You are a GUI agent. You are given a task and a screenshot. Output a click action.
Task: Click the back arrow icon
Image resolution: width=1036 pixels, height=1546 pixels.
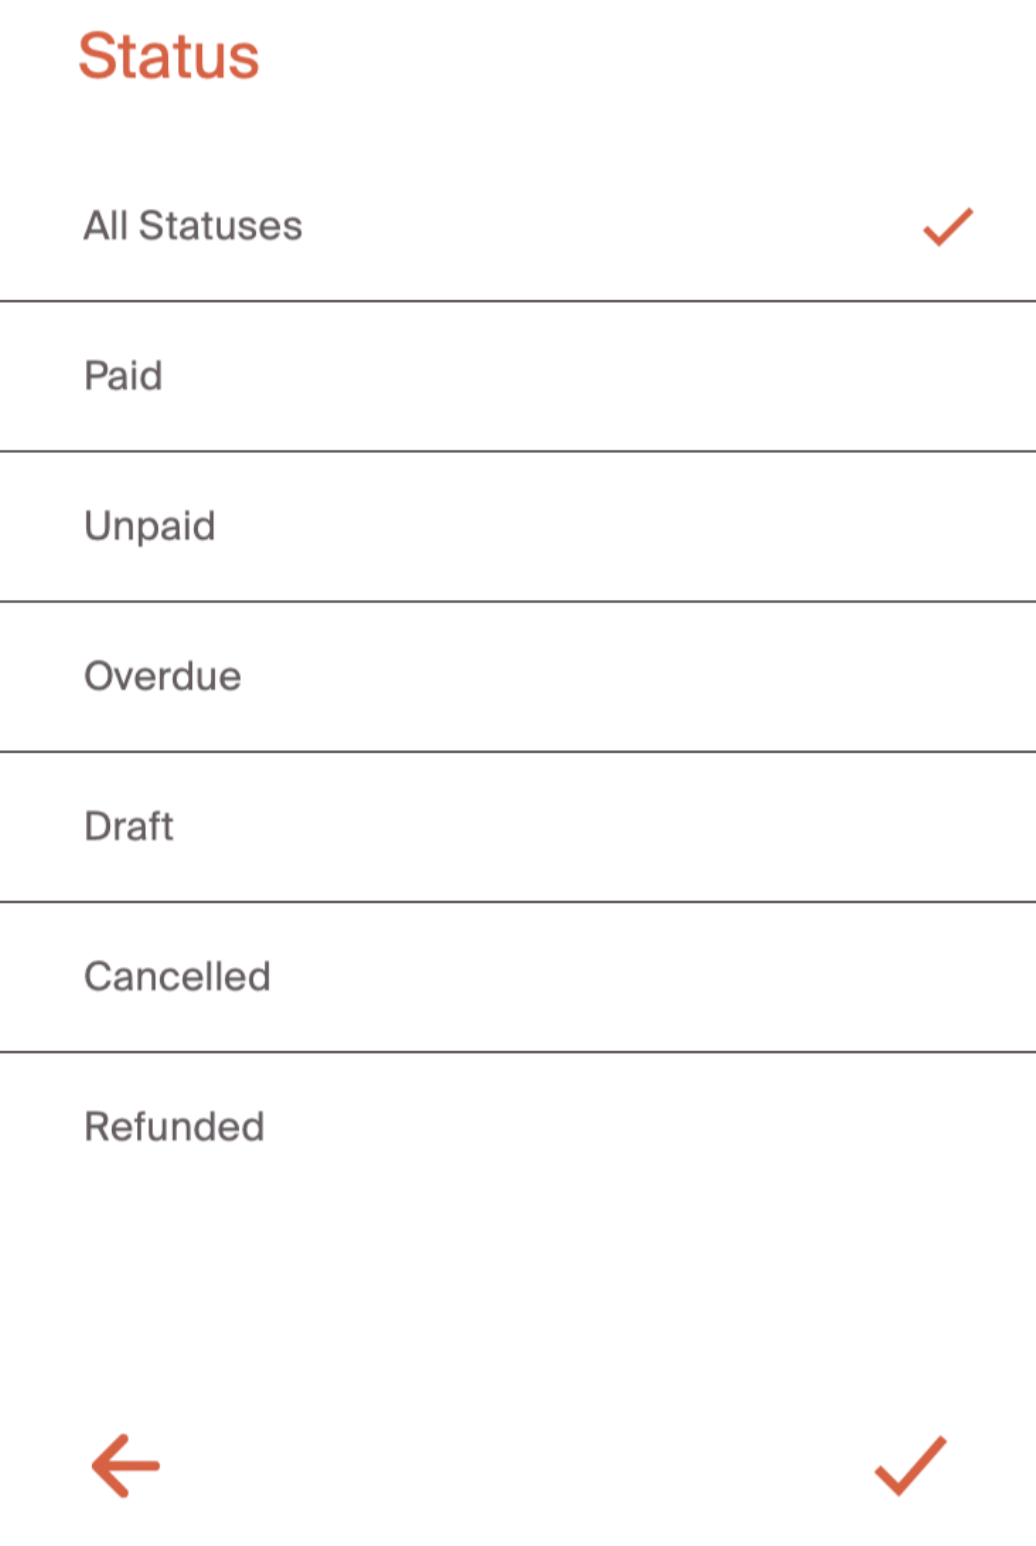point(126,1466)
